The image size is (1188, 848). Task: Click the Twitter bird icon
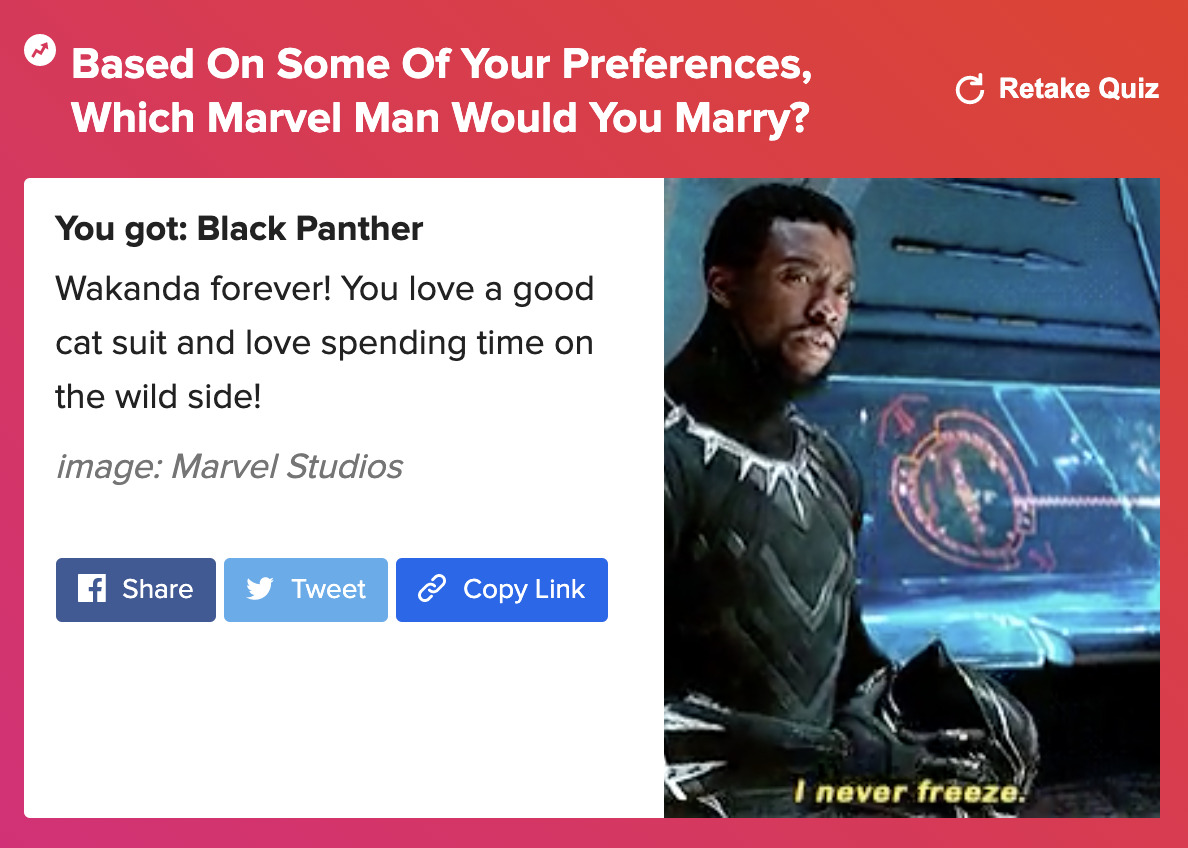click(x=260, y=589)
